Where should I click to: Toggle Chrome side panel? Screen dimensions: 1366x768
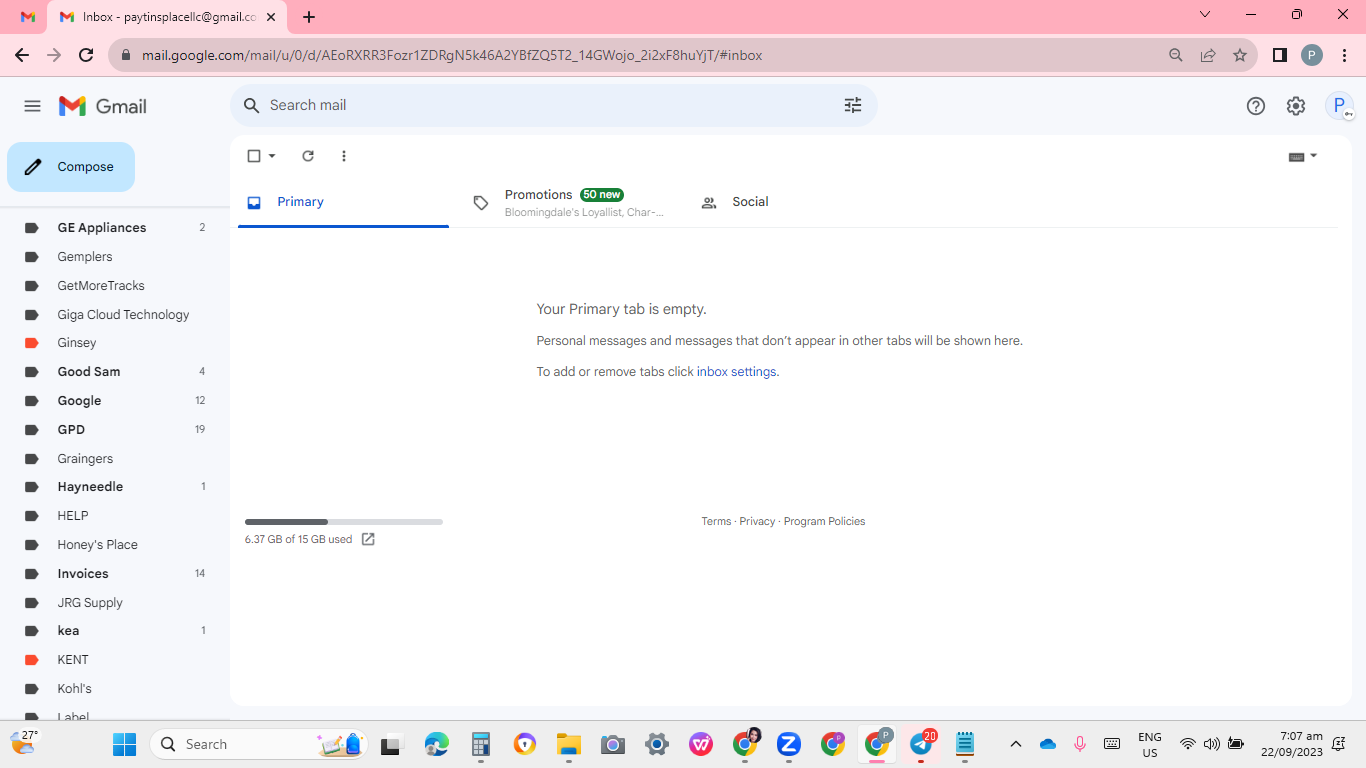(1280, 55)
